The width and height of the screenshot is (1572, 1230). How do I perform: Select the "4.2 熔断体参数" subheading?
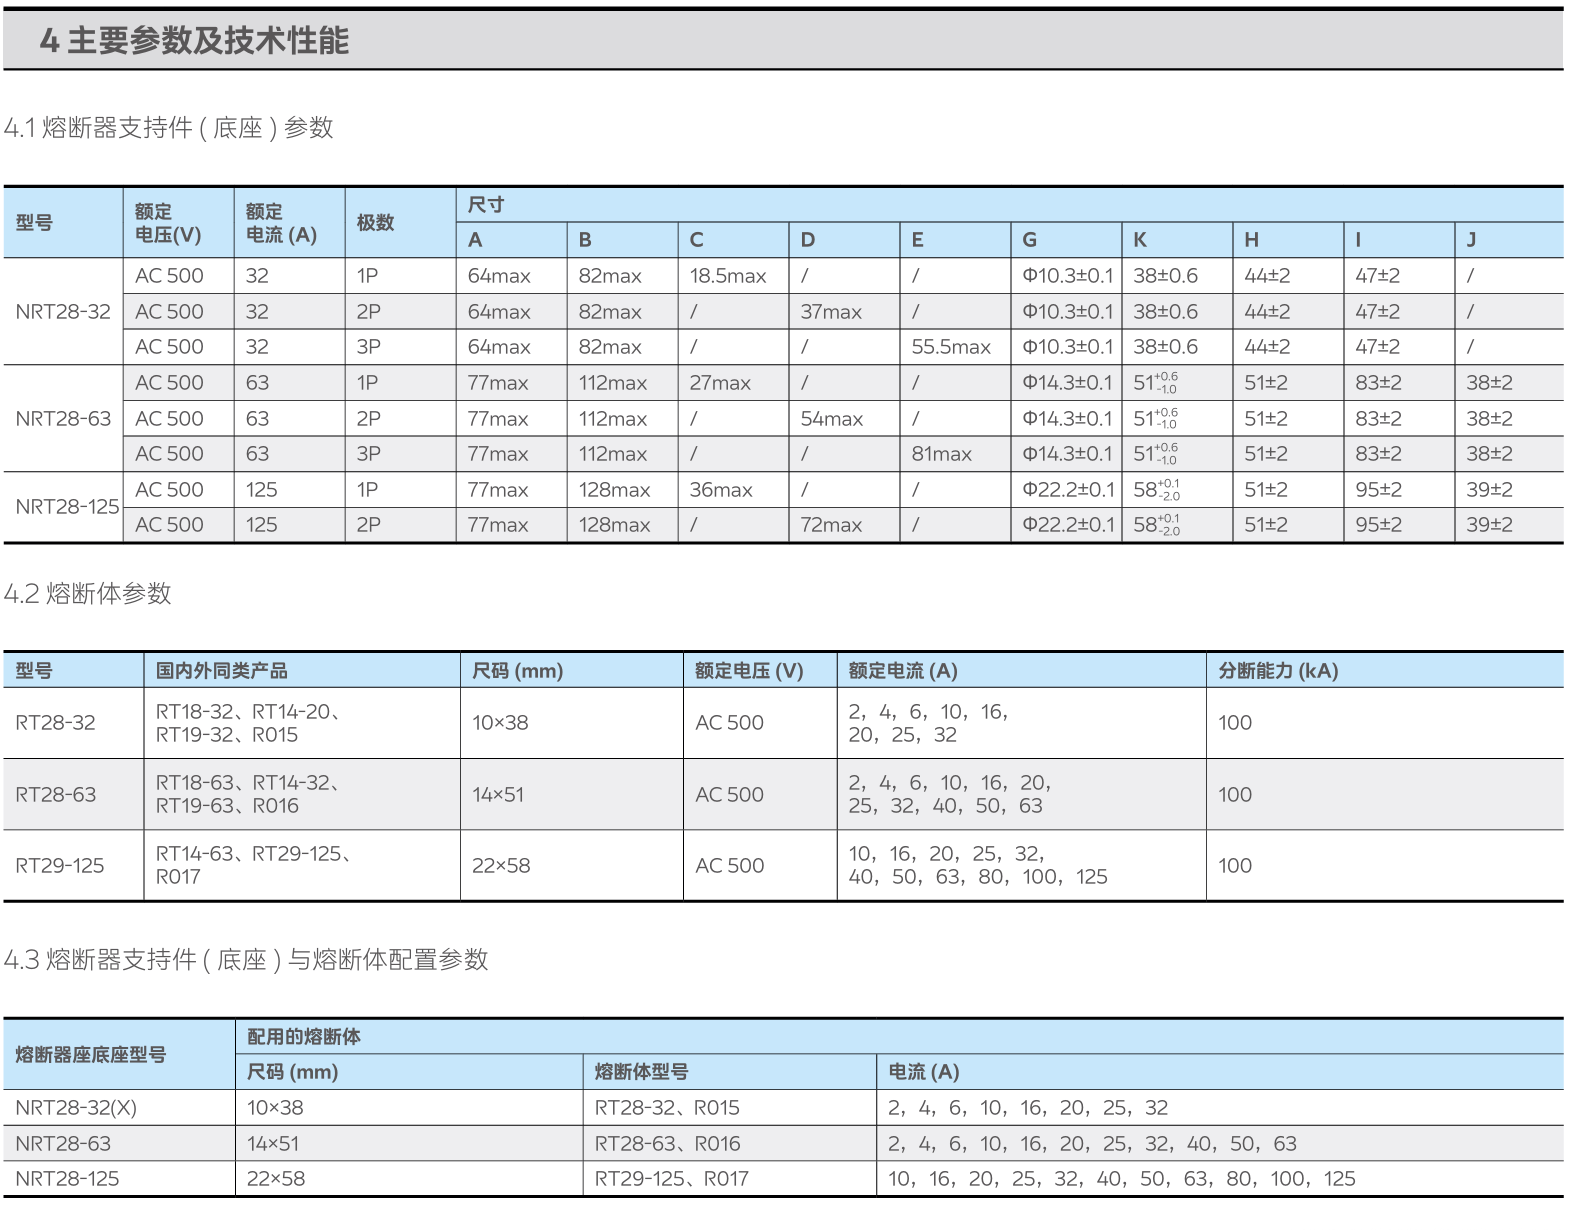[x=88, y=594]
